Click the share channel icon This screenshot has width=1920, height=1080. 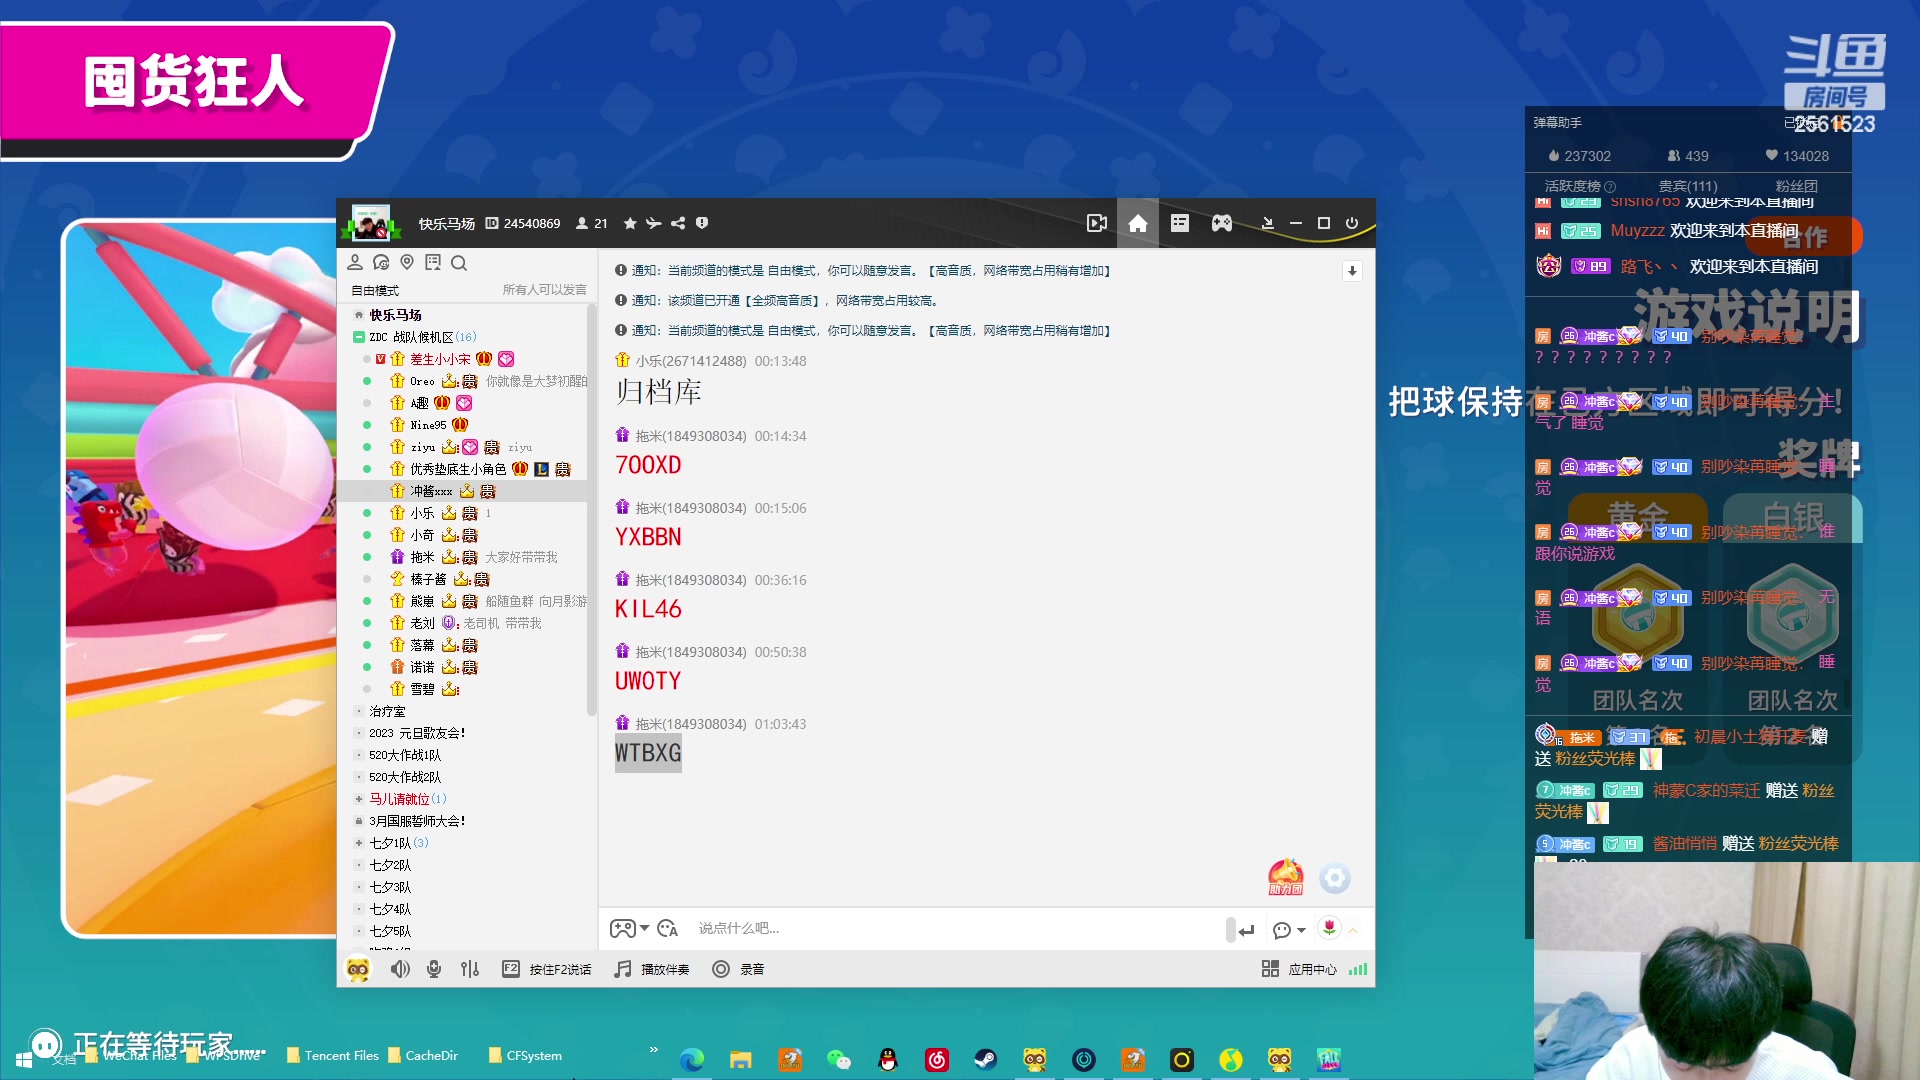(x=678, y=223)
